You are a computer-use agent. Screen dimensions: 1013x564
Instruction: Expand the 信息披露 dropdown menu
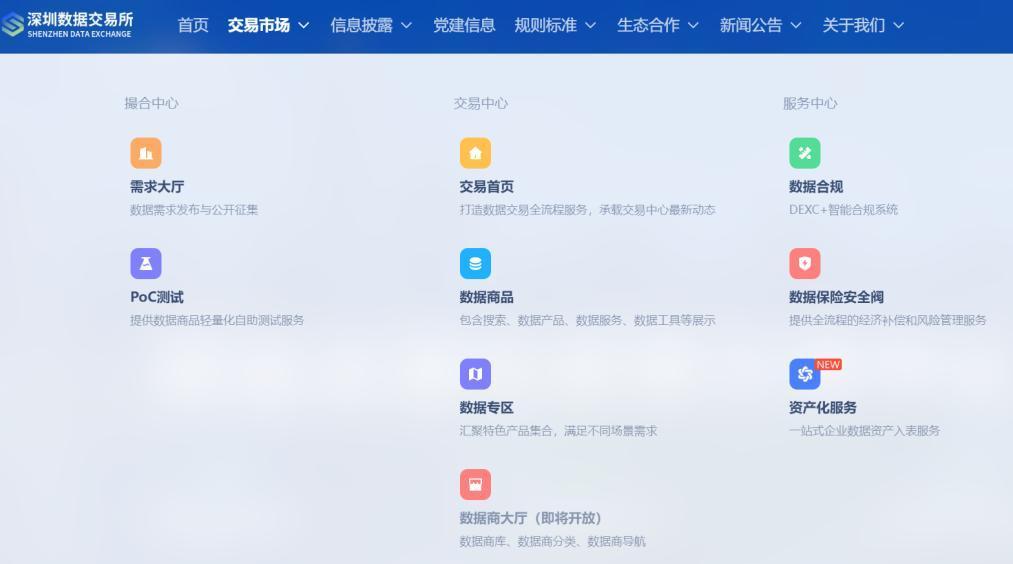tap(371, 25)
